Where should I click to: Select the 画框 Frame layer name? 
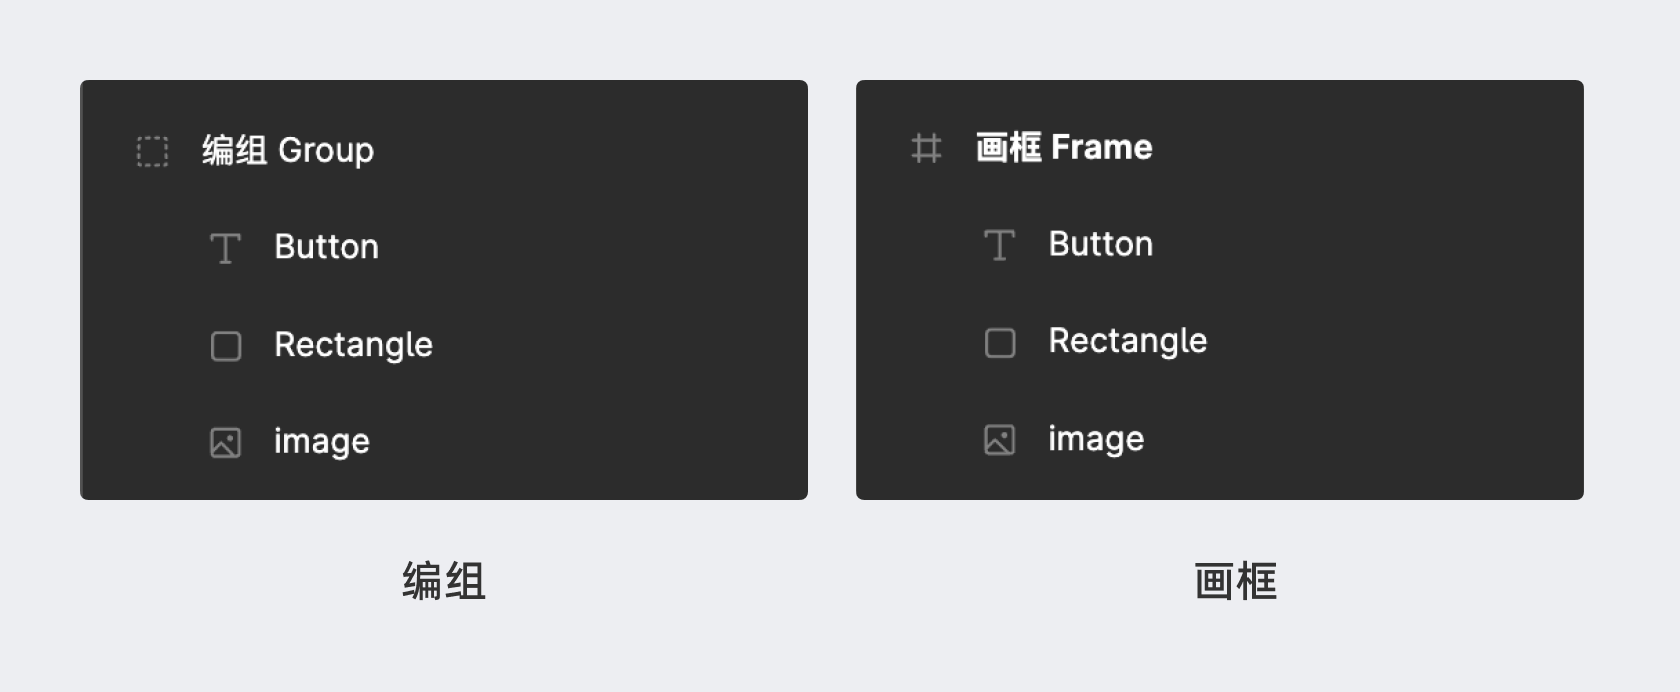(x=1064, y=147)
